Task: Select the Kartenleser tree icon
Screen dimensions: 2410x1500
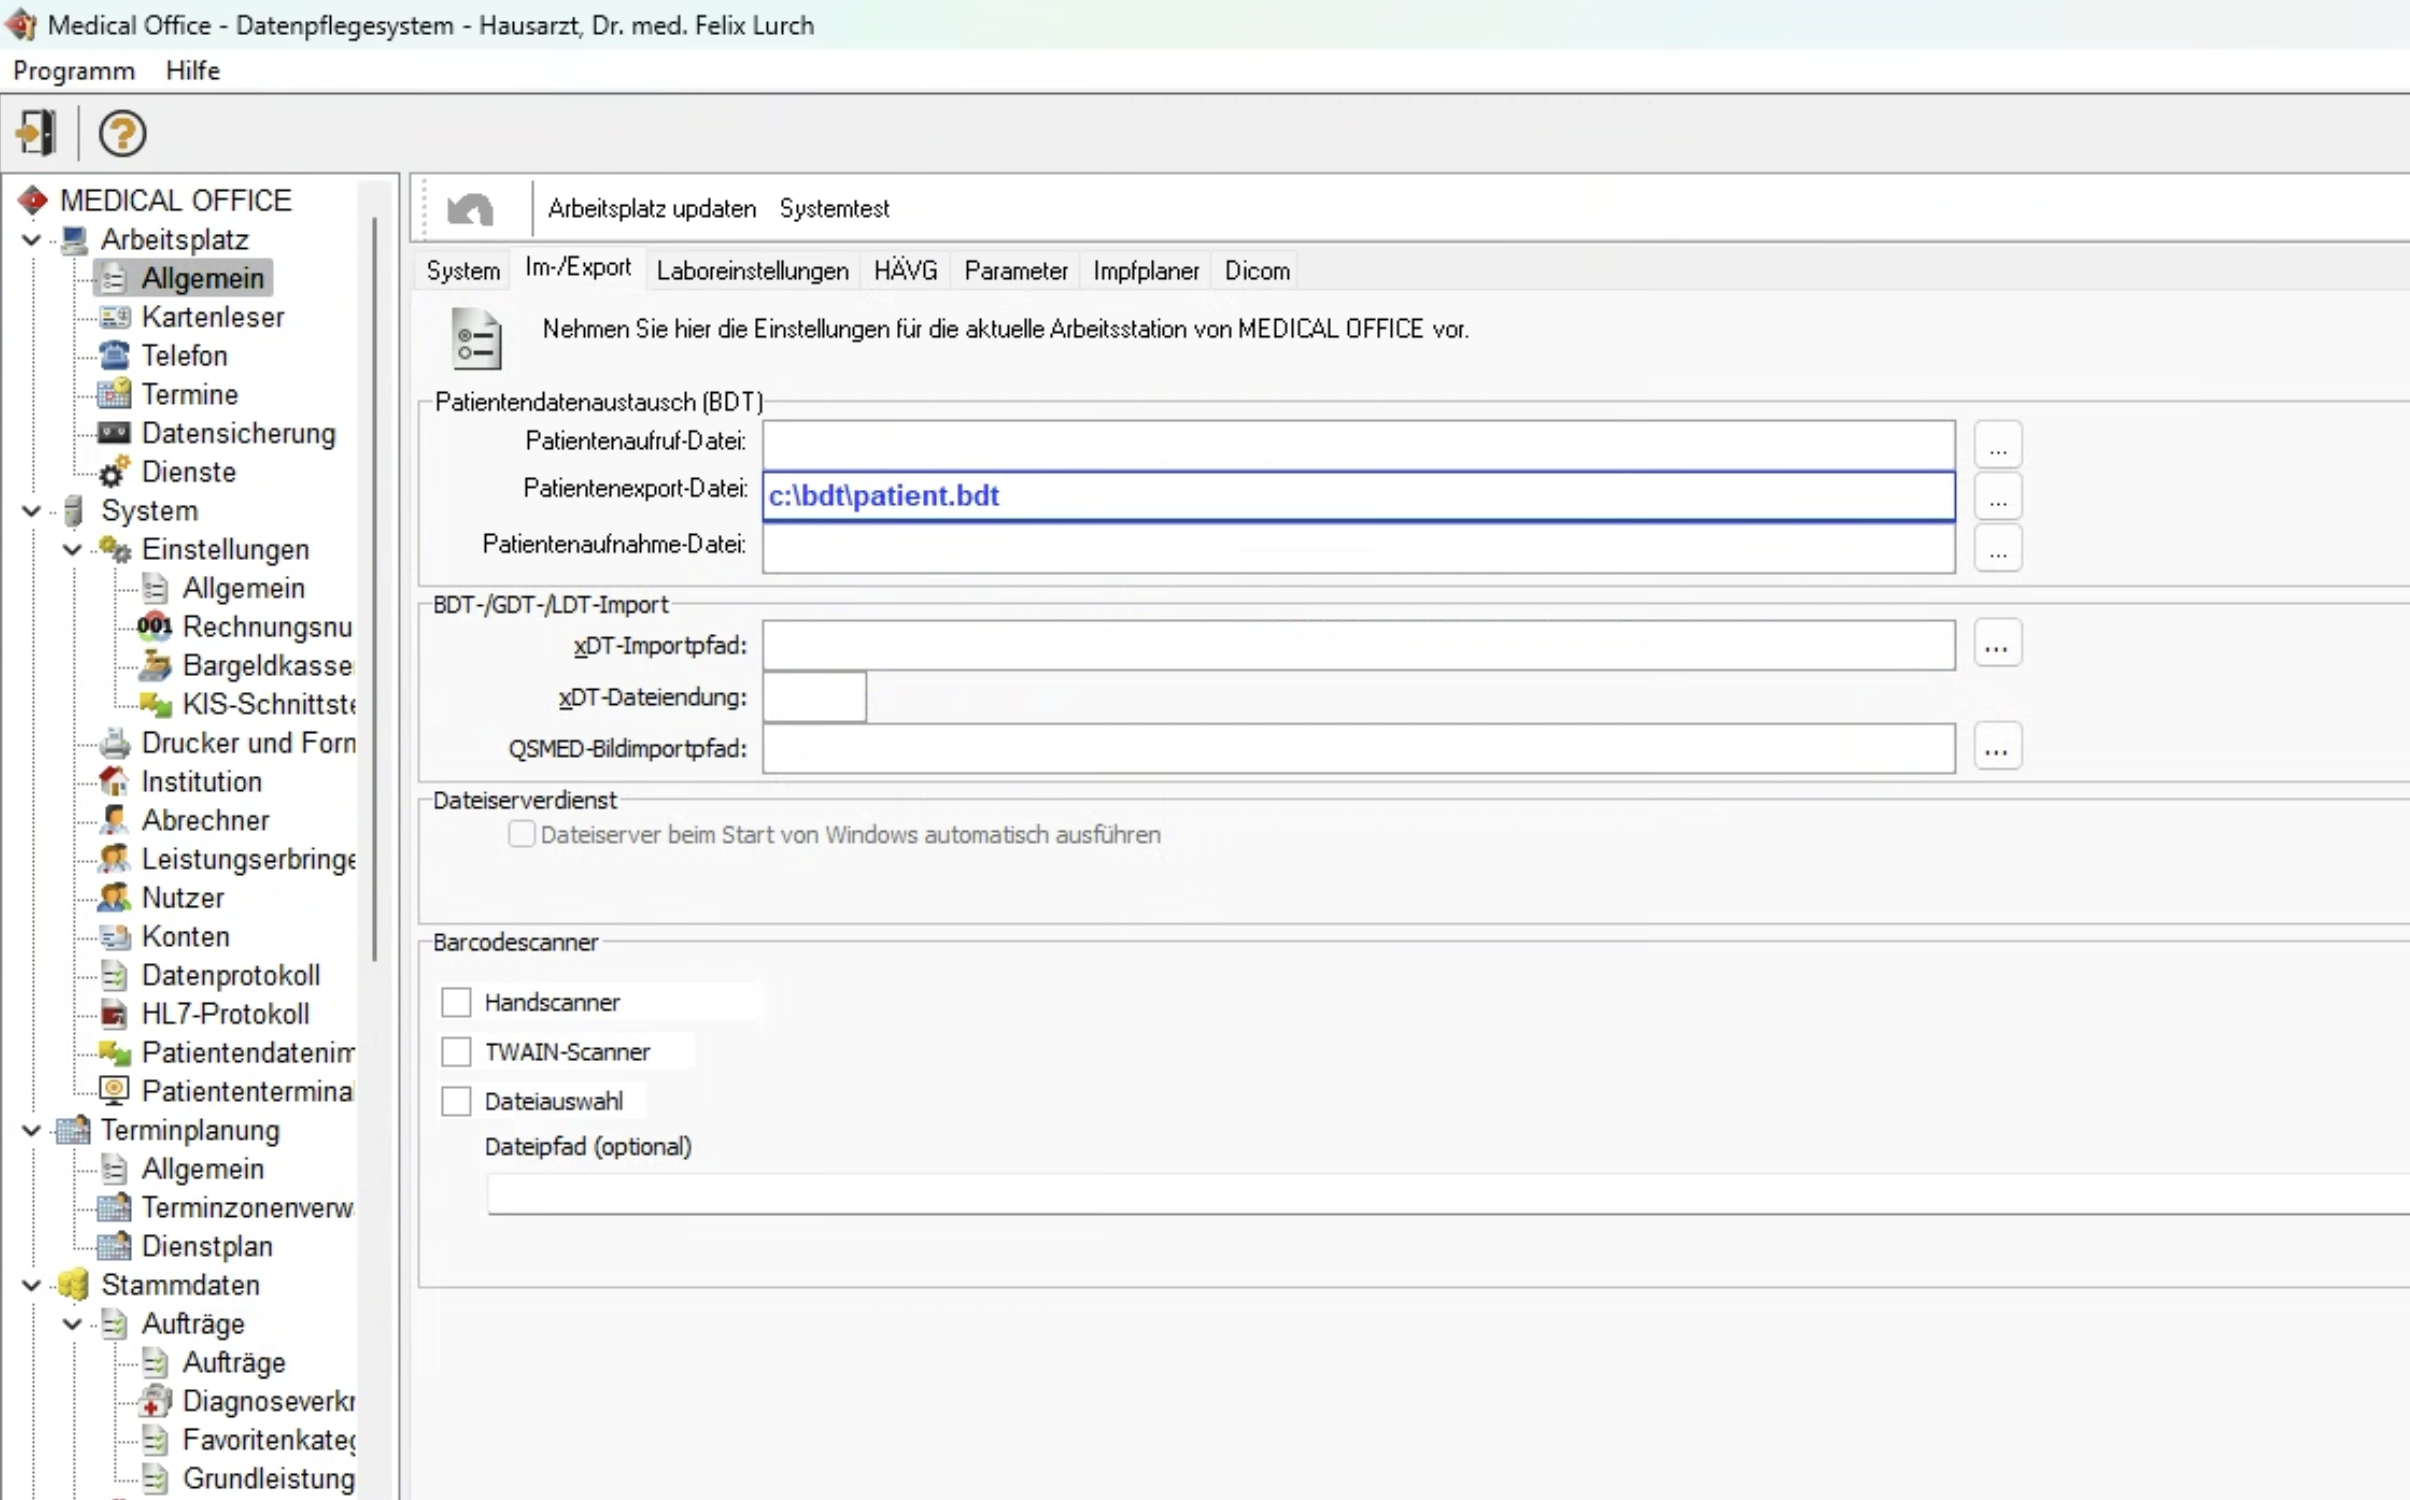Action: 115,317
